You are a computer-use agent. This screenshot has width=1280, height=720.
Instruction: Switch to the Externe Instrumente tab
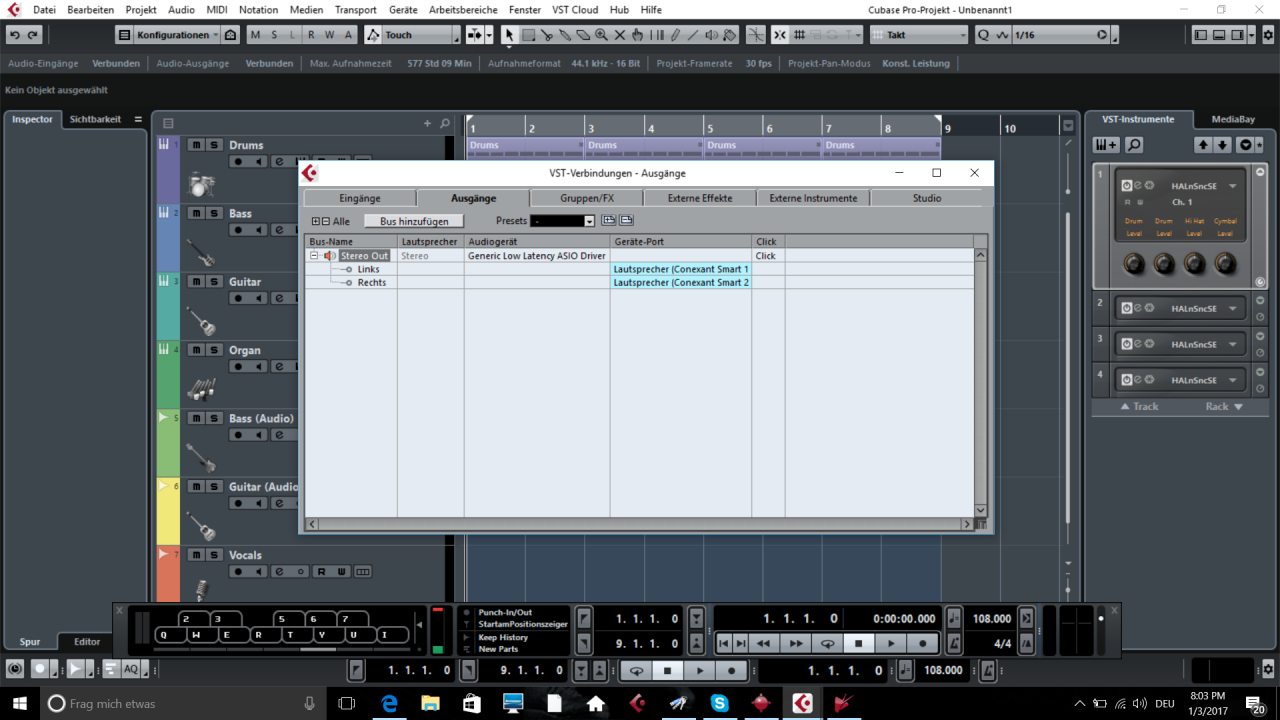click(x=813, y=198)
